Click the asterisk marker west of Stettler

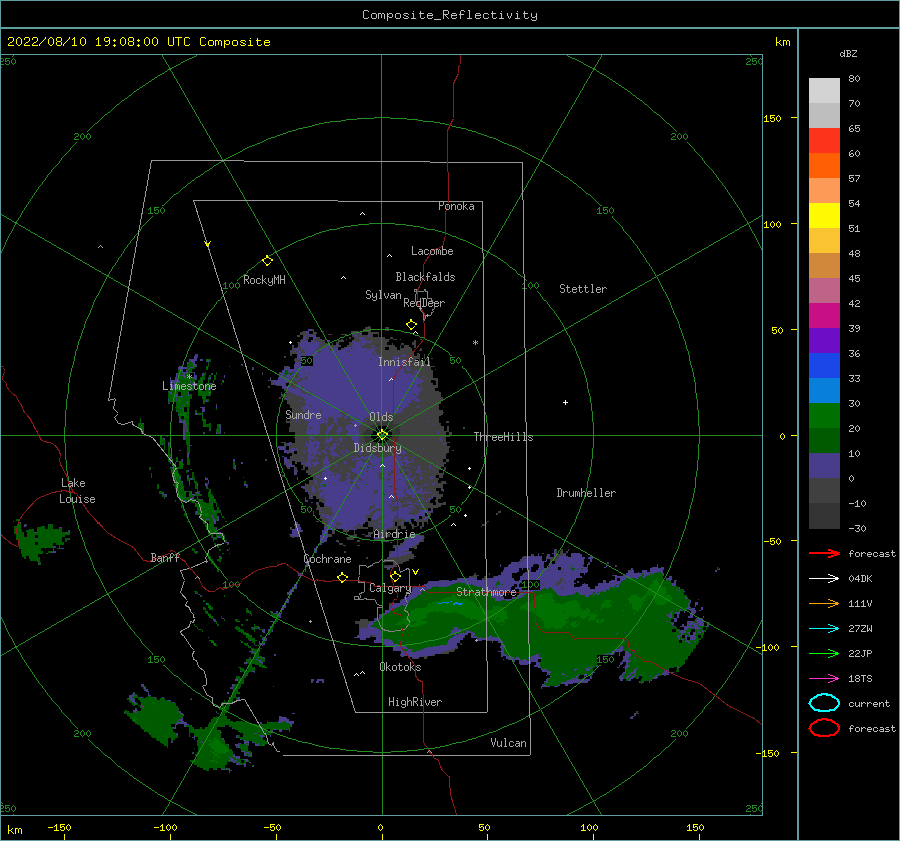tap(475, 343)
